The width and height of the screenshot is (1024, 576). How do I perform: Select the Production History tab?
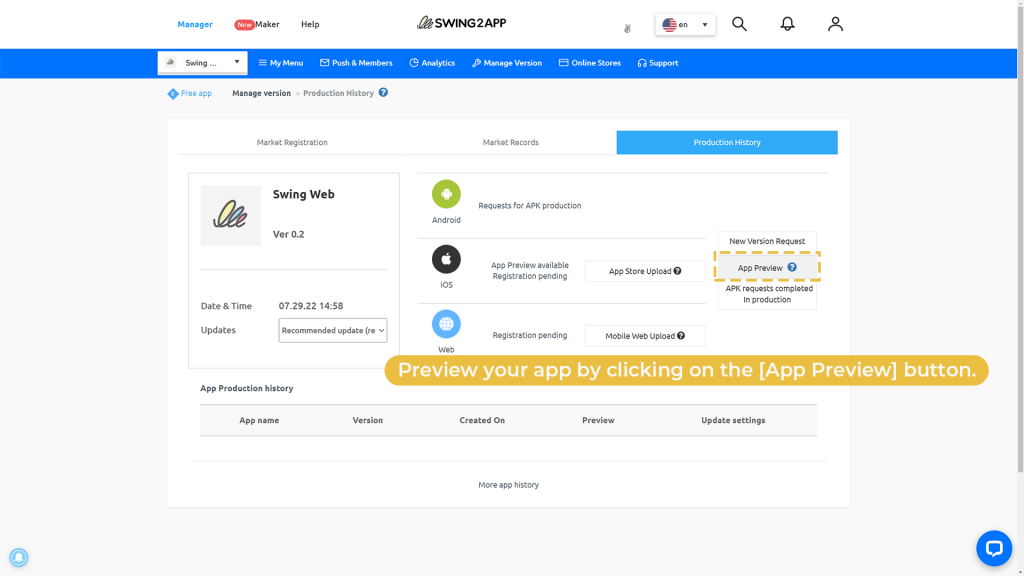tap(727, 142)
